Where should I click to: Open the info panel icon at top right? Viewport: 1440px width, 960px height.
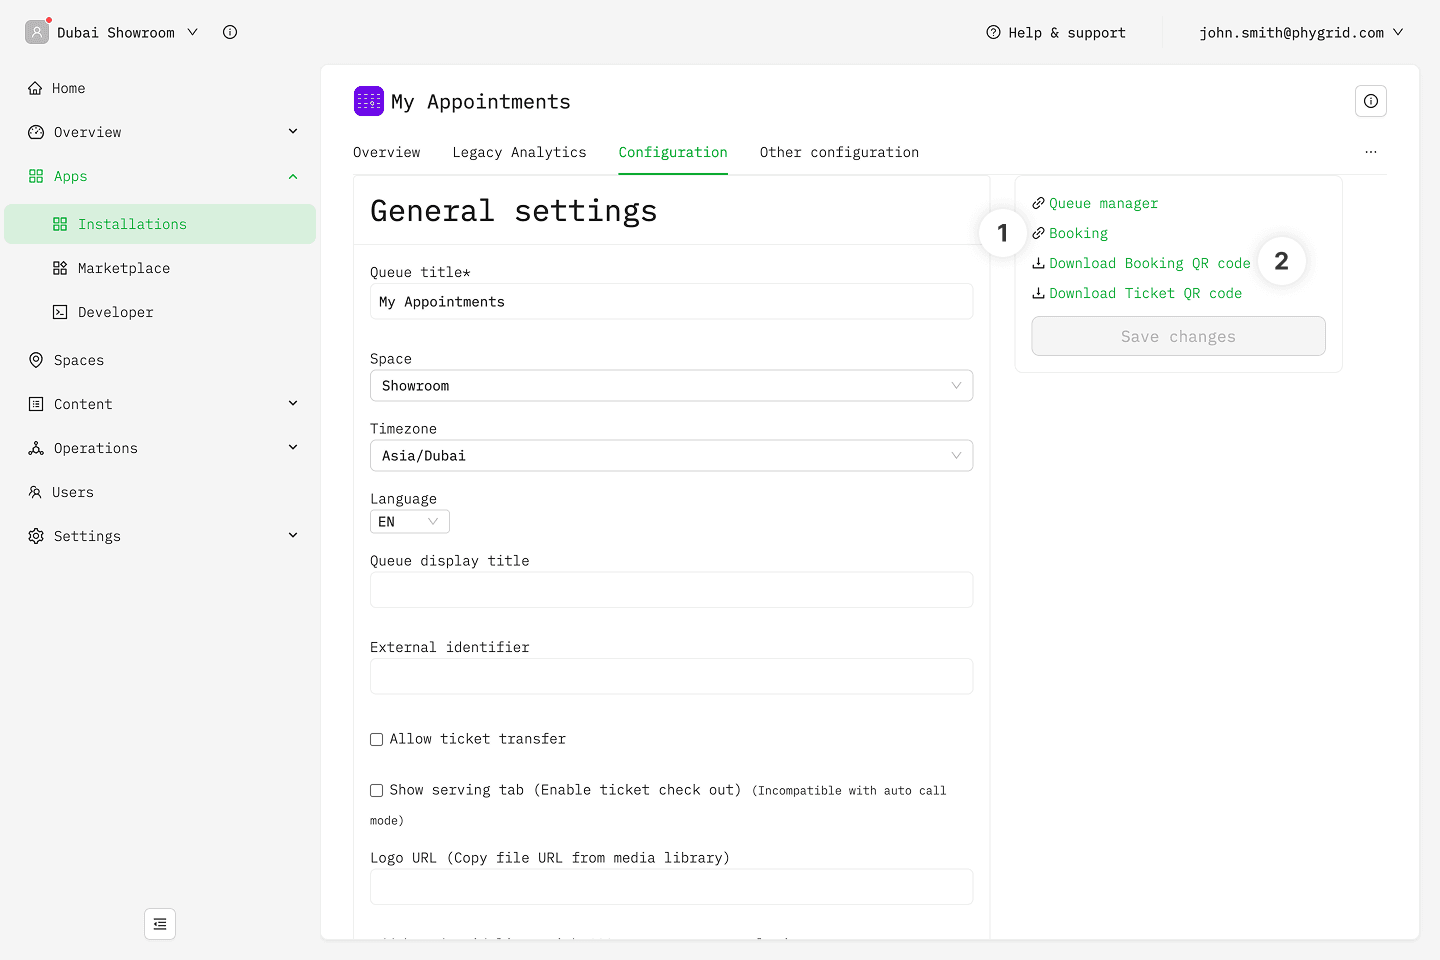point(1370,101)
